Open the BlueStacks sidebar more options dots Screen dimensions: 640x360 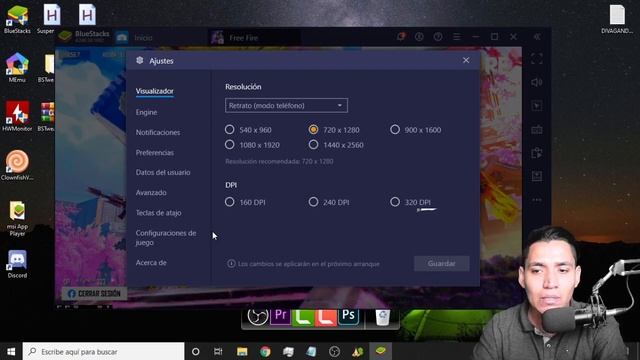tap(537, 200)
